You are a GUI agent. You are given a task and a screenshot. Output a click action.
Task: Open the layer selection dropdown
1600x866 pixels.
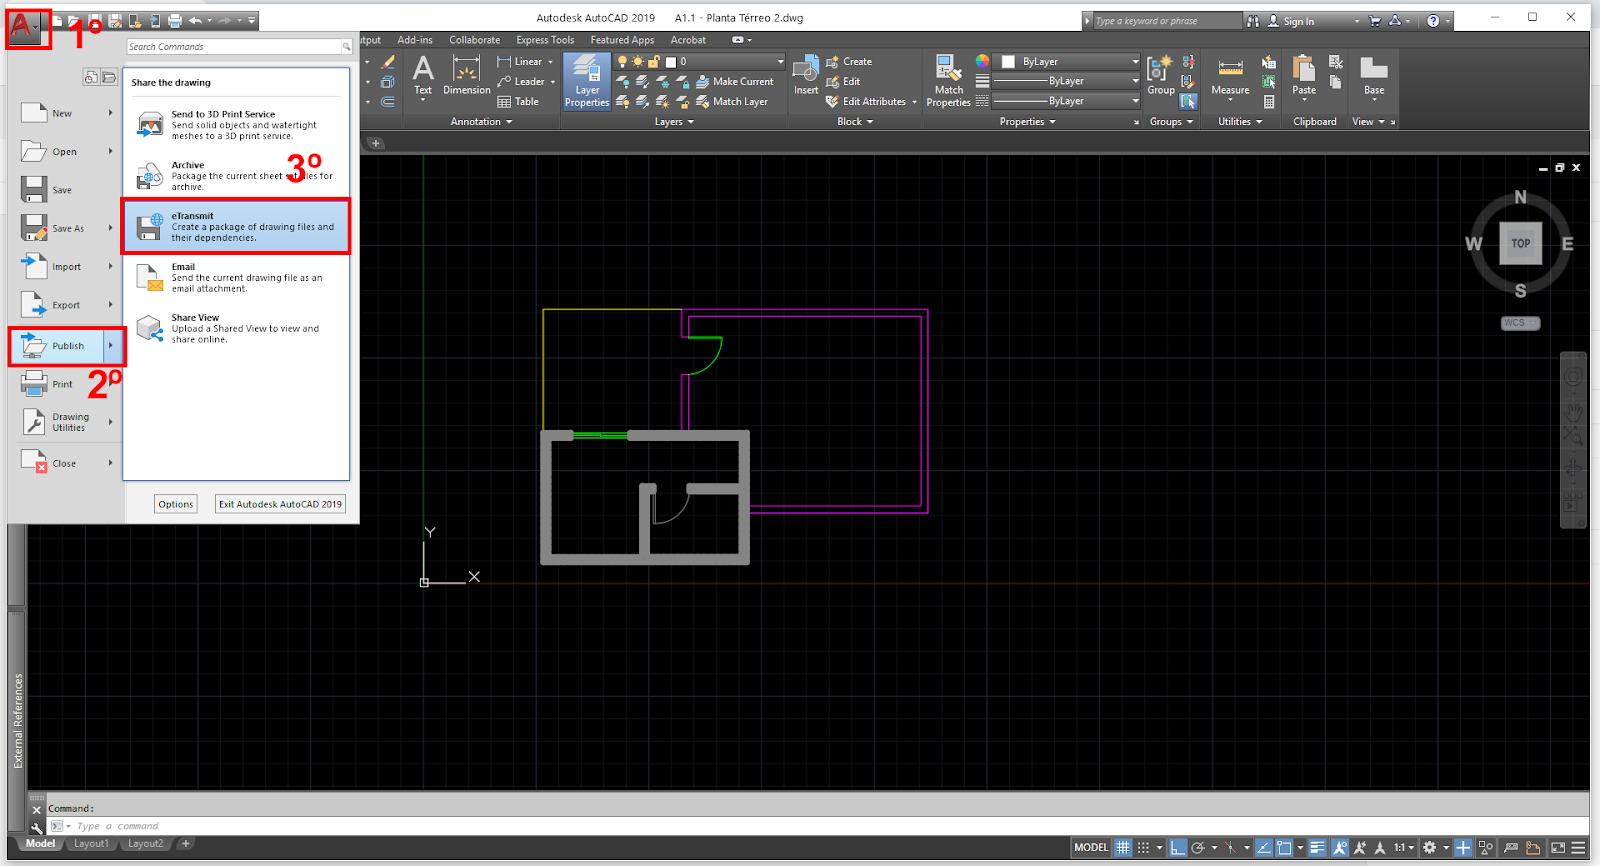(x=780, y=62)
